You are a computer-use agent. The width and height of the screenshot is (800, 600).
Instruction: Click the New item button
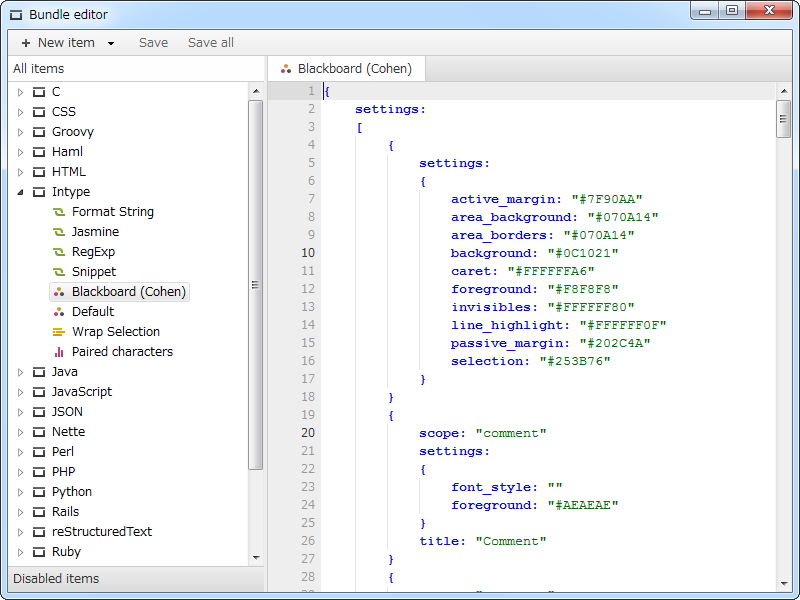click(x=58, y=43)
